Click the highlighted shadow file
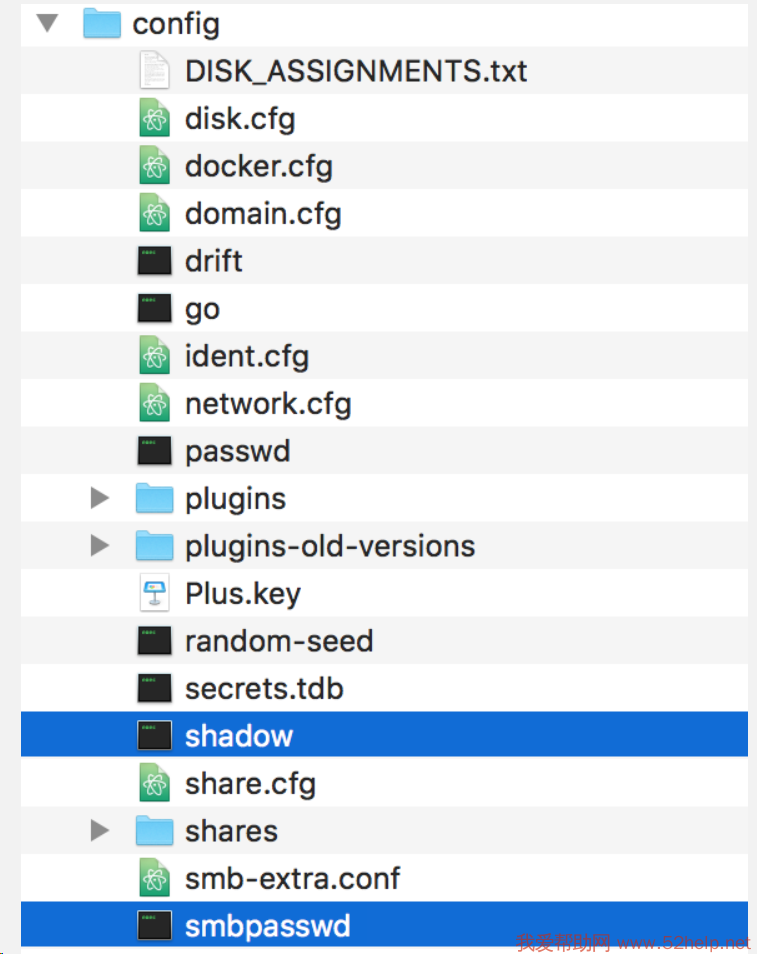Image resolution: width=757 pixels, height=954 pixels. (239, 736)
